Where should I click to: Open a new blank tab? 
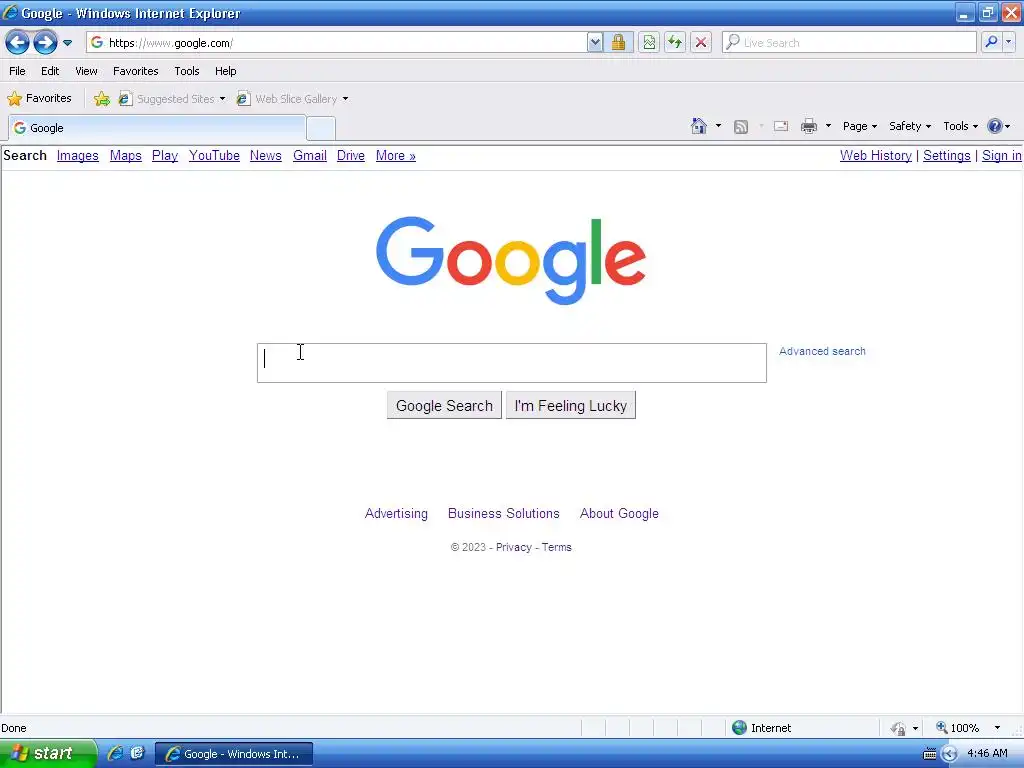(321, 128)
